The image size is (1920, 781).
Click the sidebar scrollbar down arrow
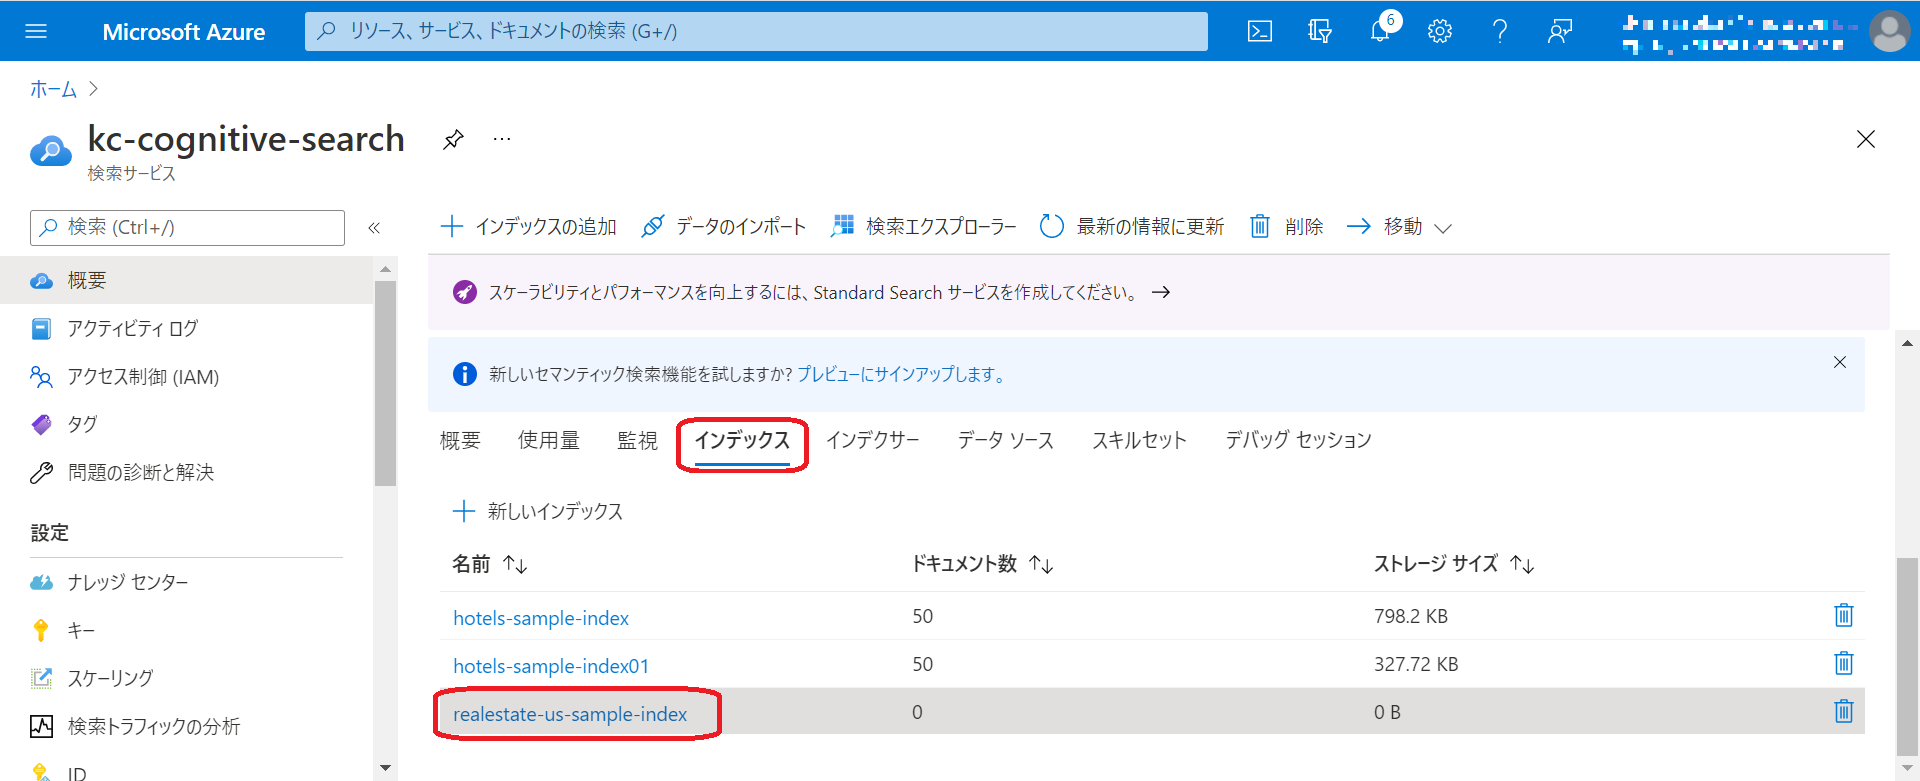point(386,768)
